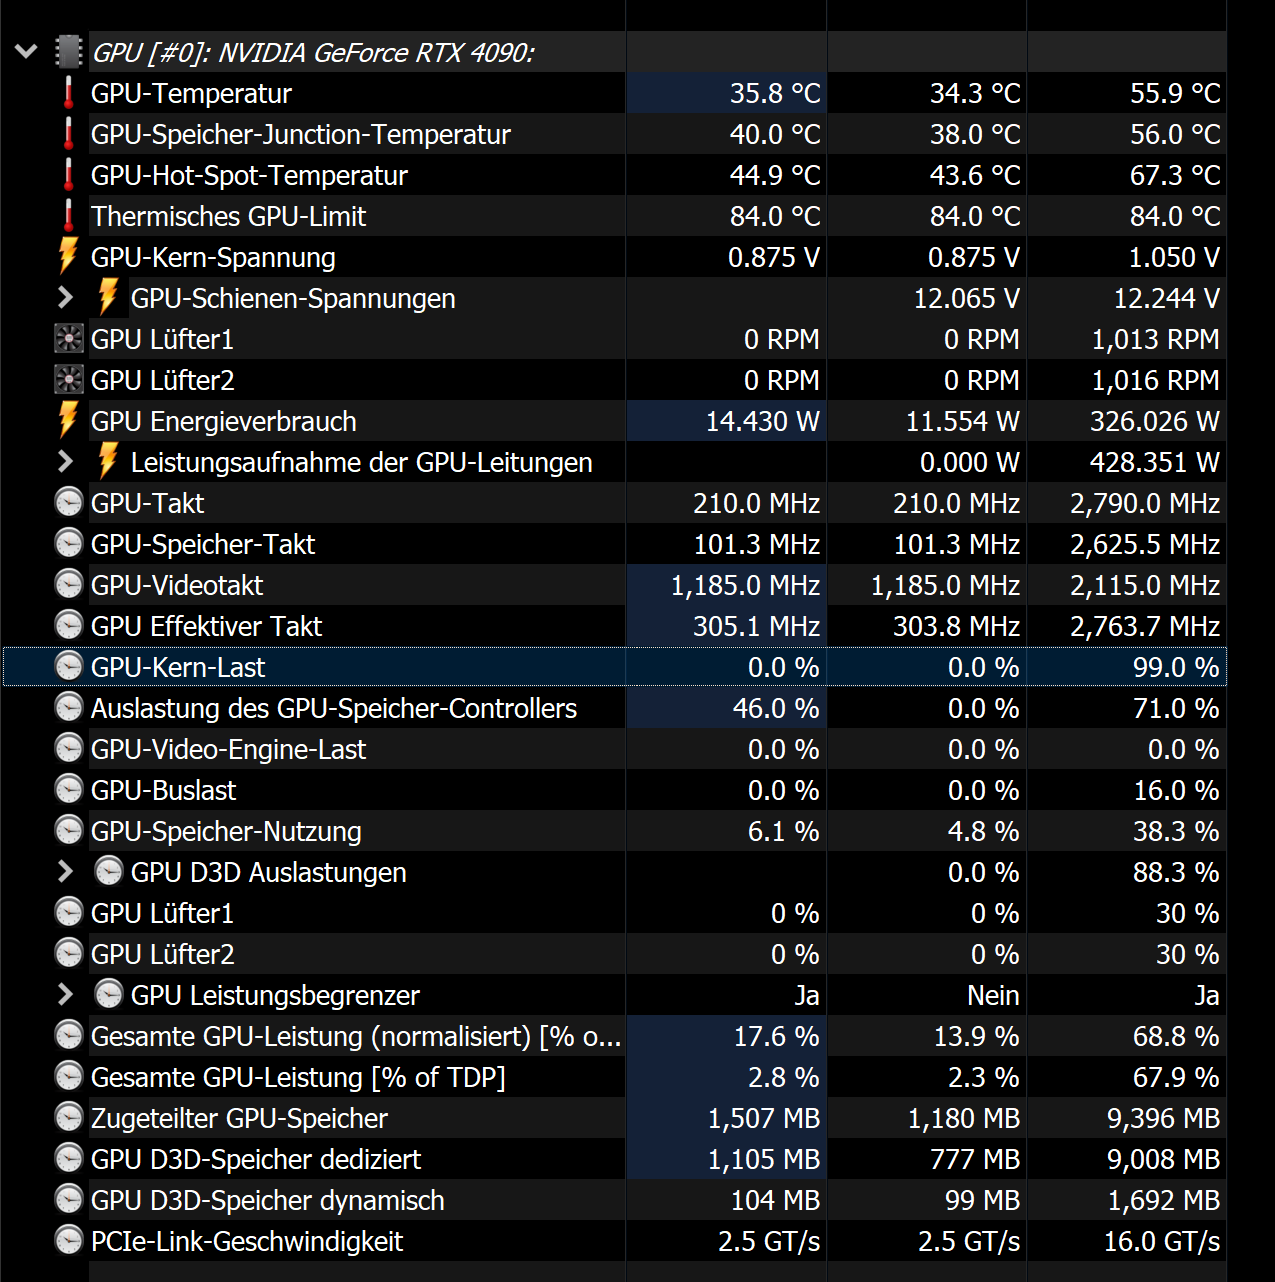Click the fan icon of GPU Lüfter1 RPM row

tap(68, 339)
